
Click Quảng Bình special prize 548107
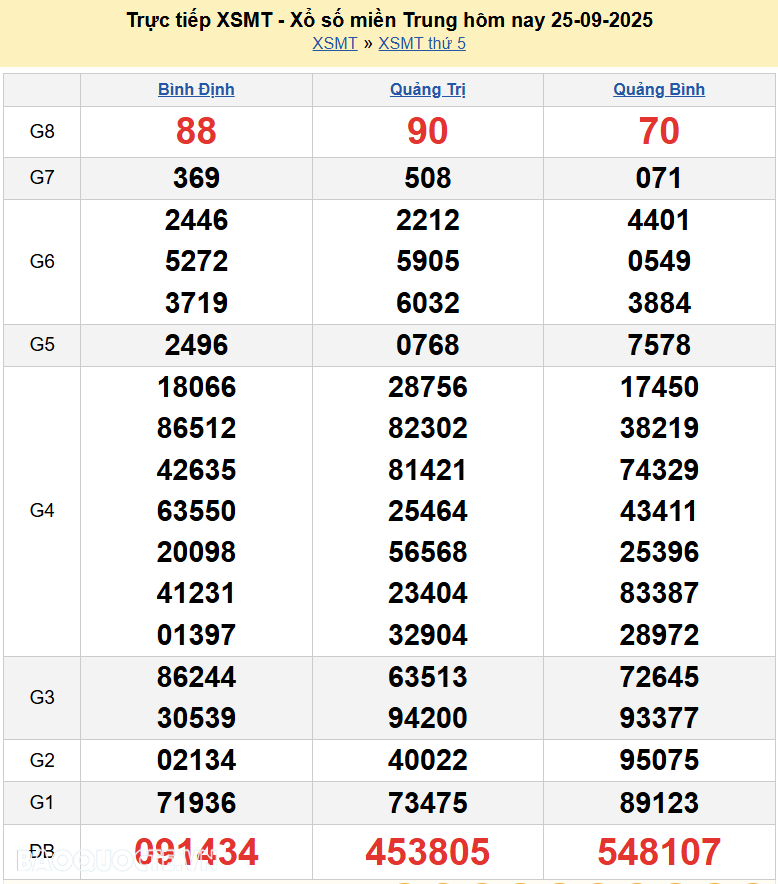[659, 852]
